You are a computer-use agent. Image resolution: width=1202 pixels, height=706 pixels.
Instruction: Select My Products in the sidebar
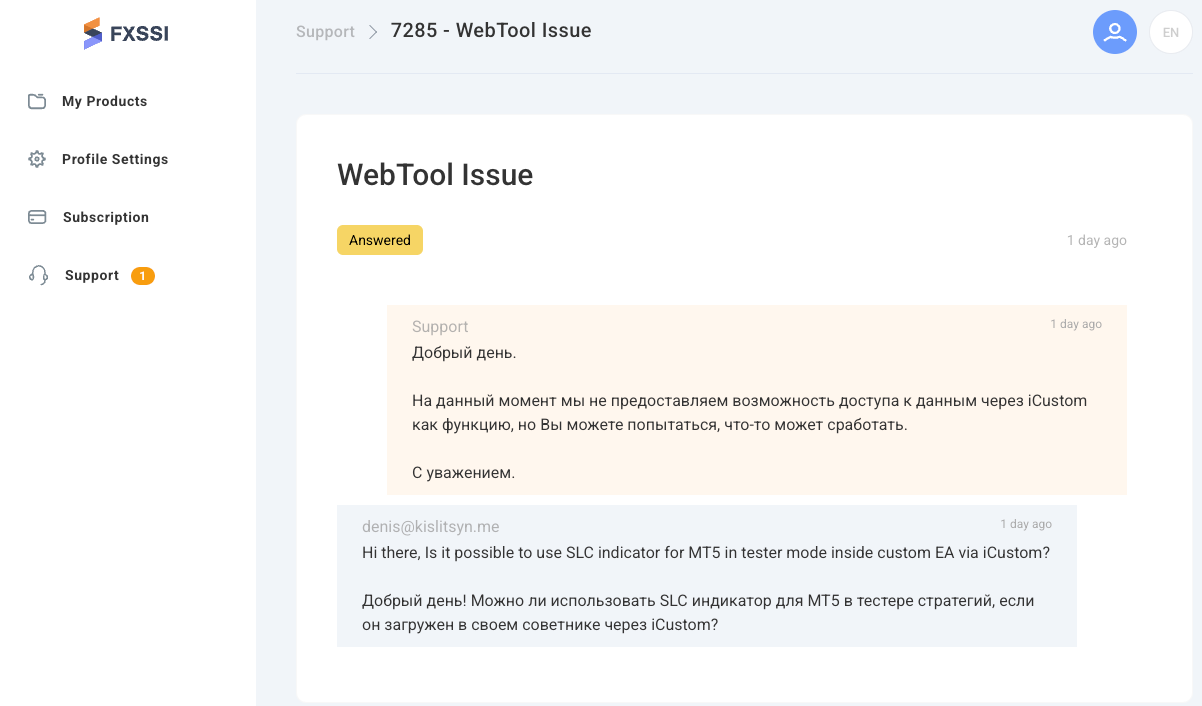click(x=103, y=100)
